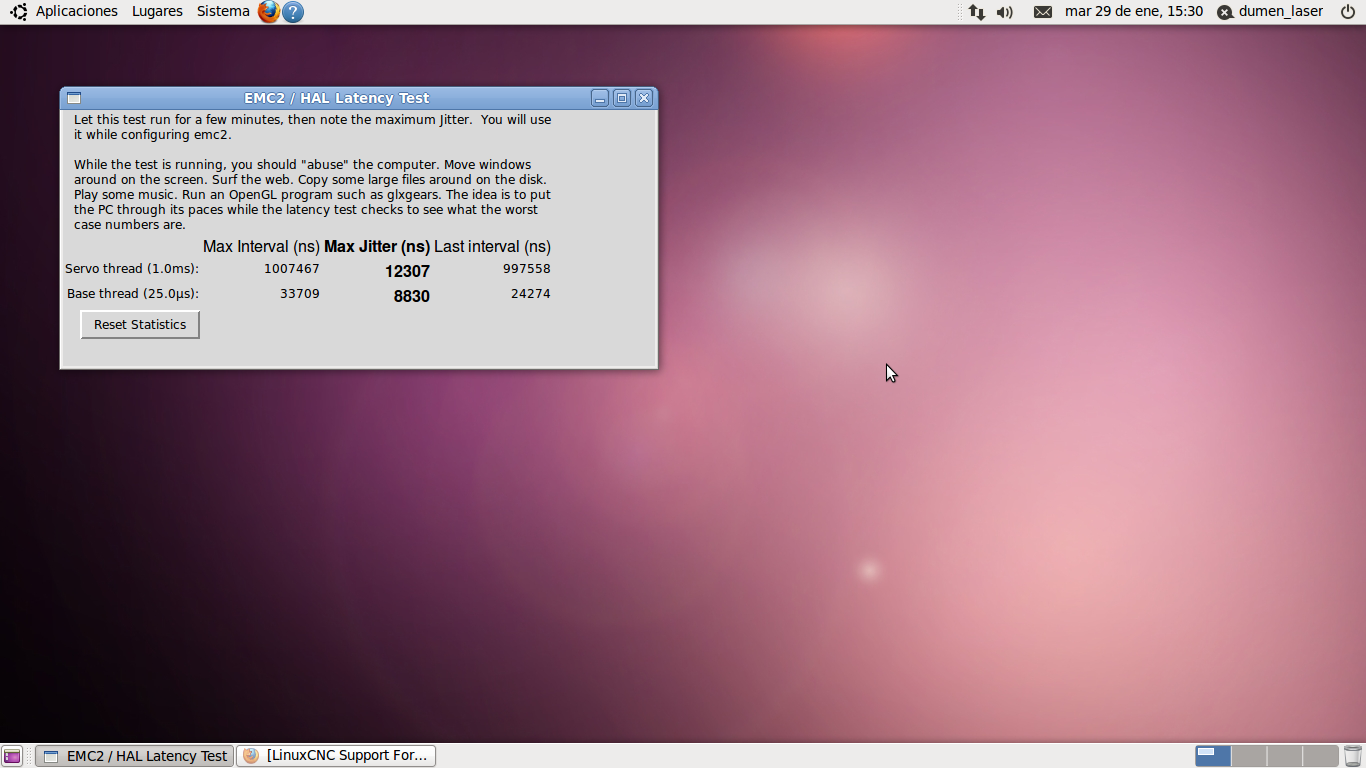1366x768 pixels.
Task: Select the base thread max jitter 8830
Action: 411,296
